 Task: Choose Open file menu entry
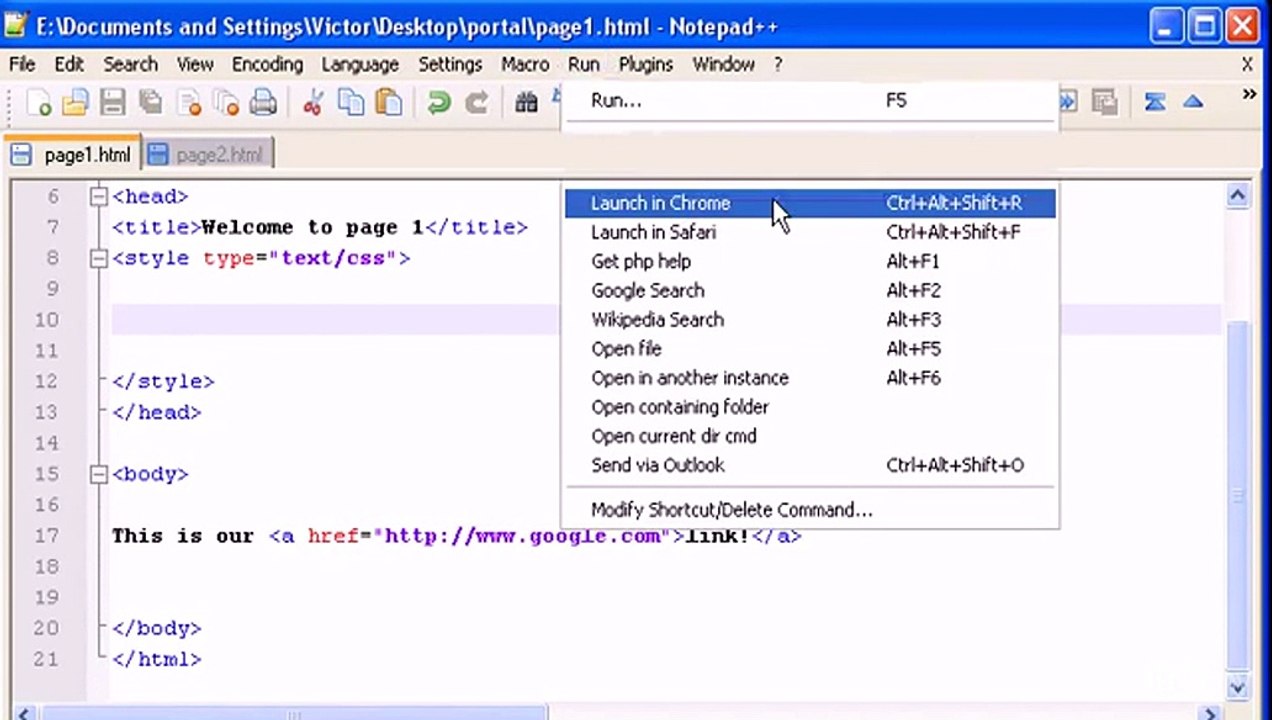(x=810, y=348)
